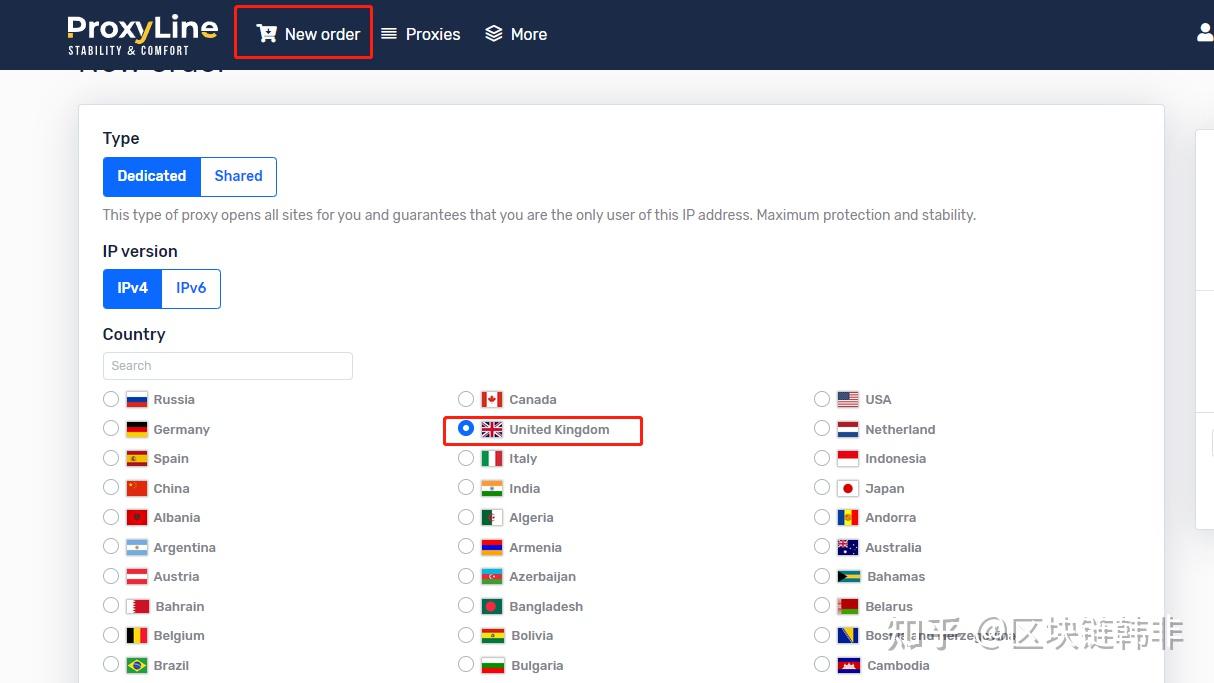Click the Proxies list icon
The height and width of the screenshot is (683, 1214).
[x=389, y=34]
